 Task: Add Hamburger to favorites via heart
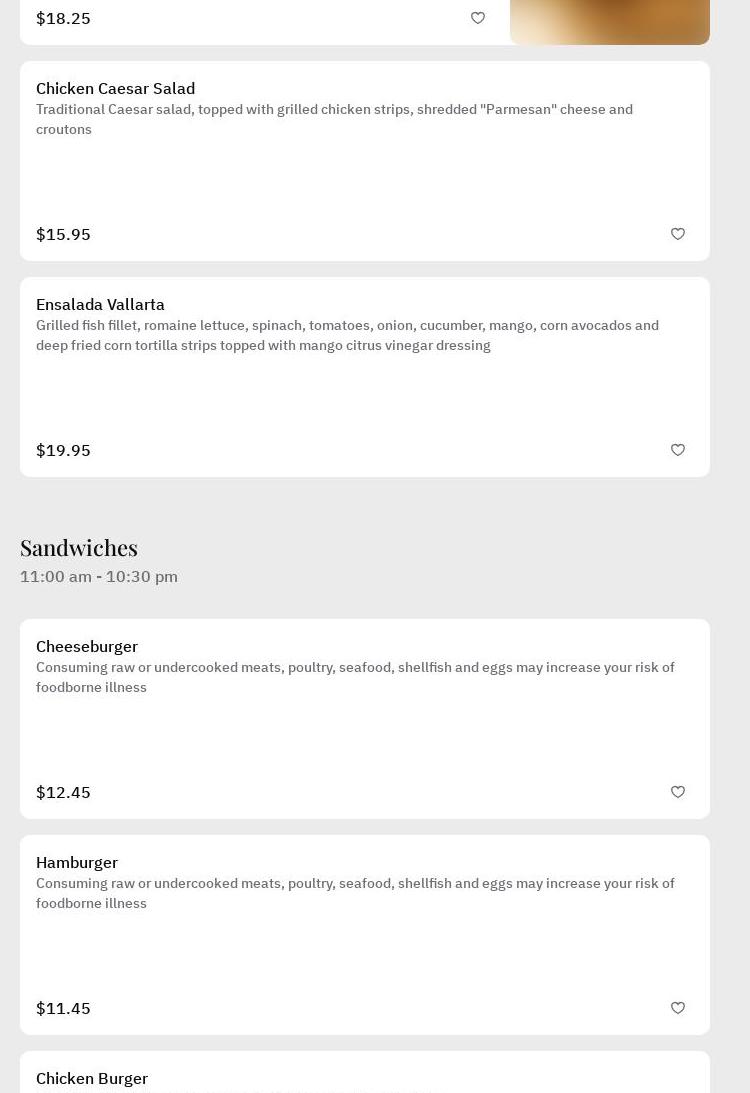point(678,1008)
